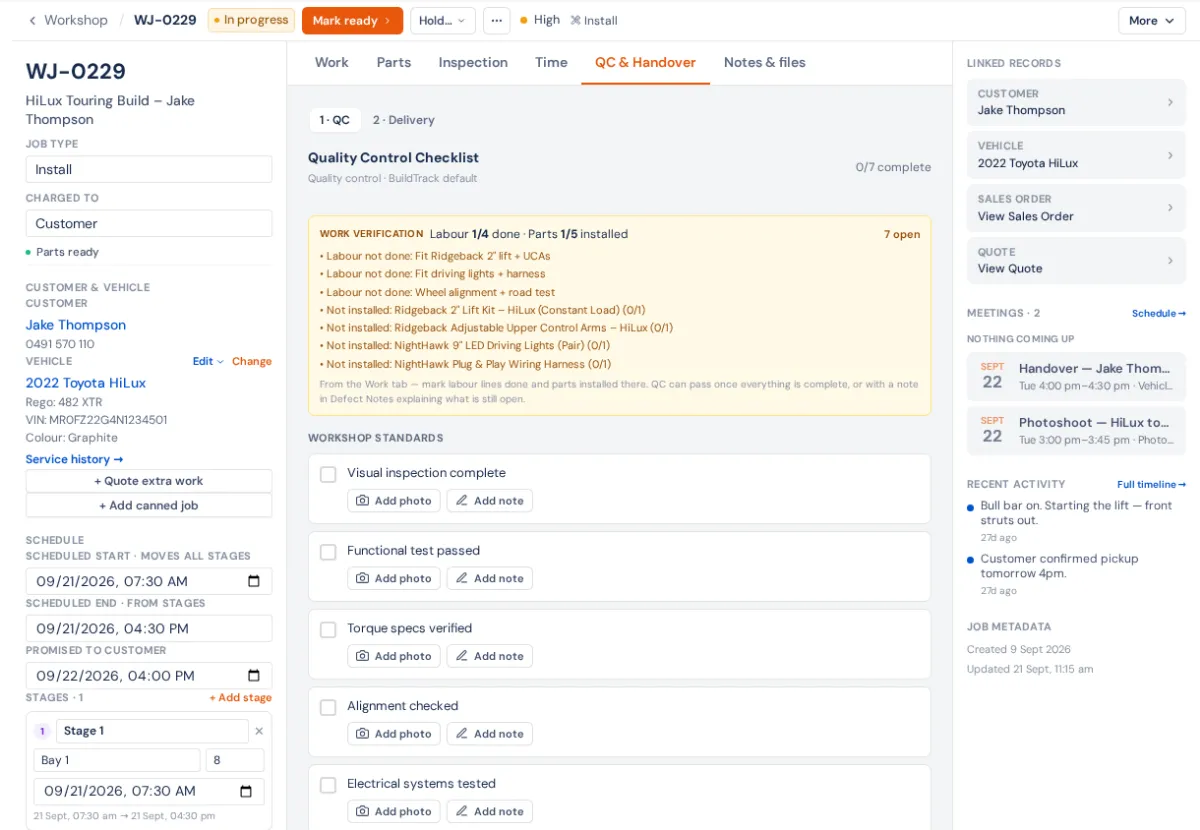Check Visual inspection complete
Image resolution: width=1200 pixels, height=830 pixels.
pos(328,474)
